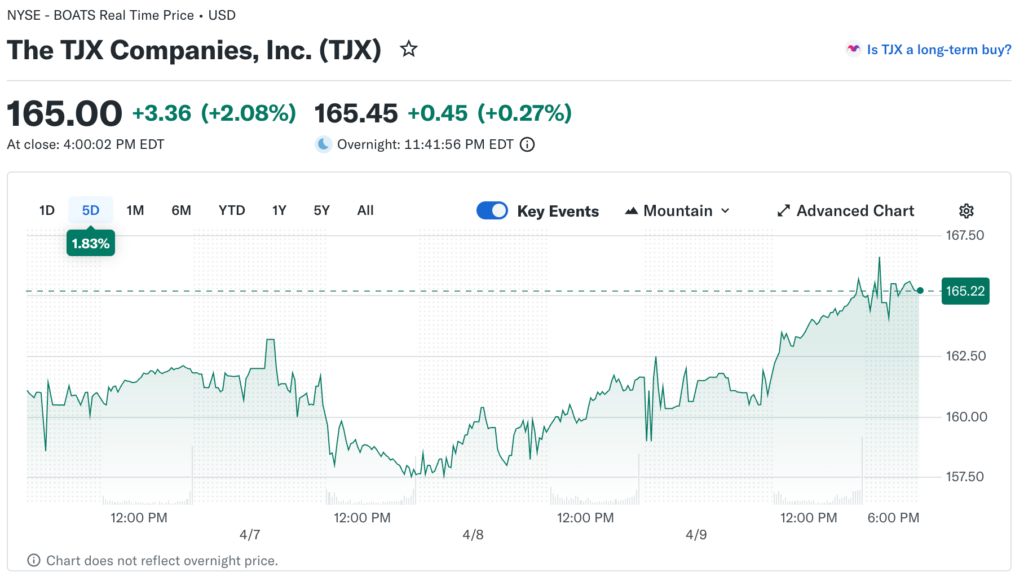Show the YTD chart range
Viewport: 1024px width, 581px height.
[x=231, y=210]
